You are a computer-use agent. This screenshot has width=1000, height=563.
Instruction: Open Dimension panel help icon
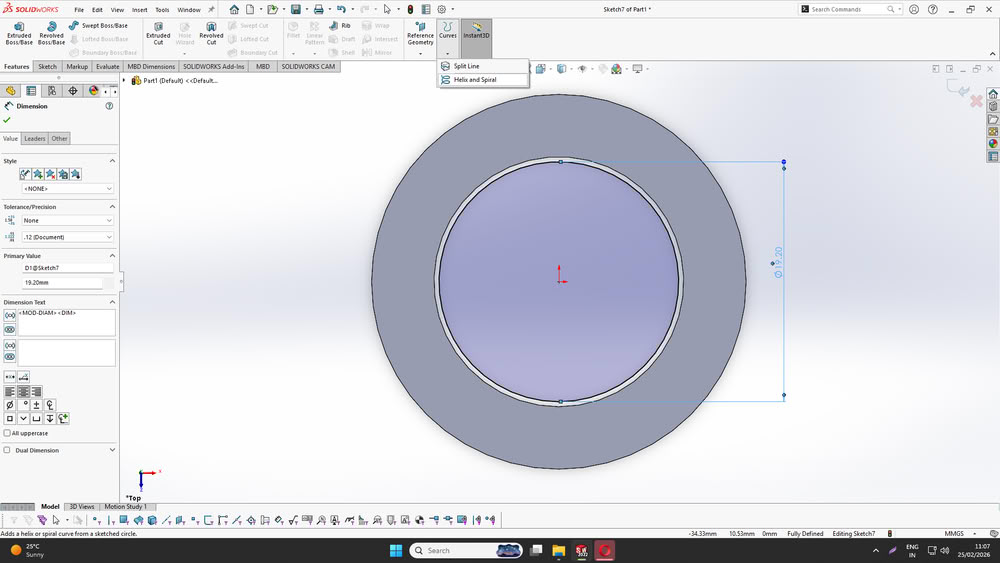(109, 106)
